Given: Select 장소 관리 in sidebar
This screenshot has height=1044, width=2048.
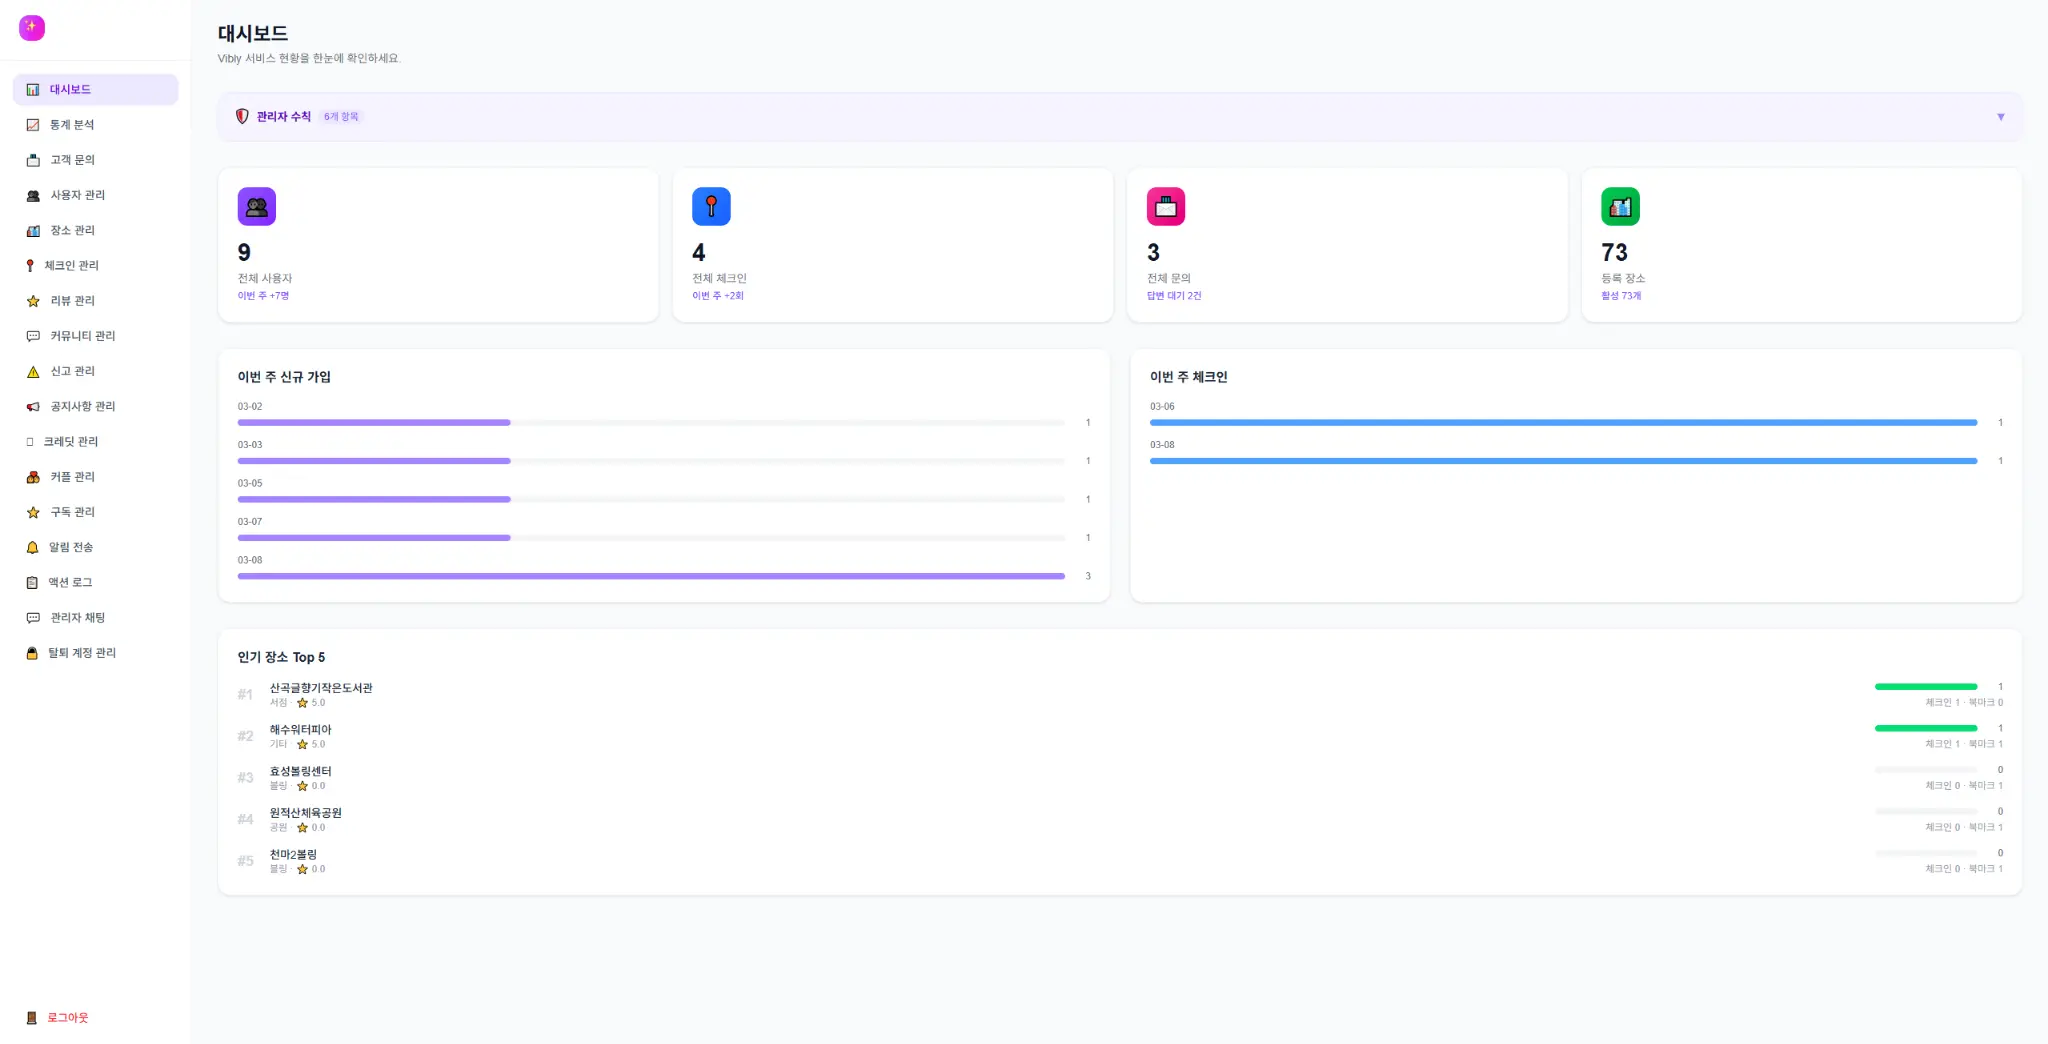Looking at the screenshot, I should pyautogui.click(x=95, y=230).
